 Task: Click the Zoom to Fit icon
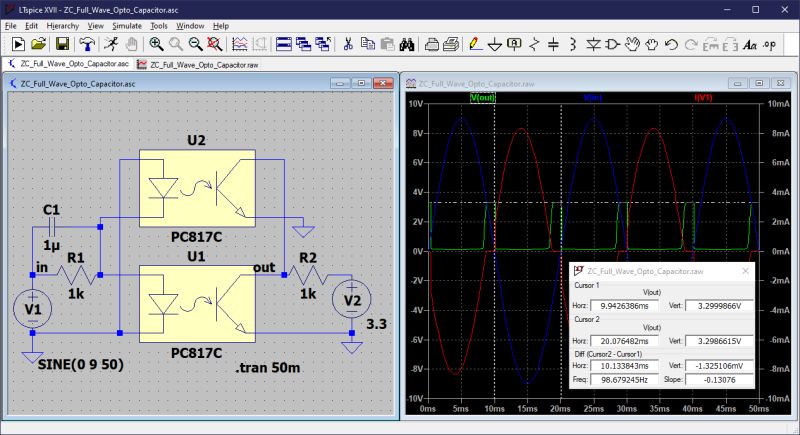point(214,44)
